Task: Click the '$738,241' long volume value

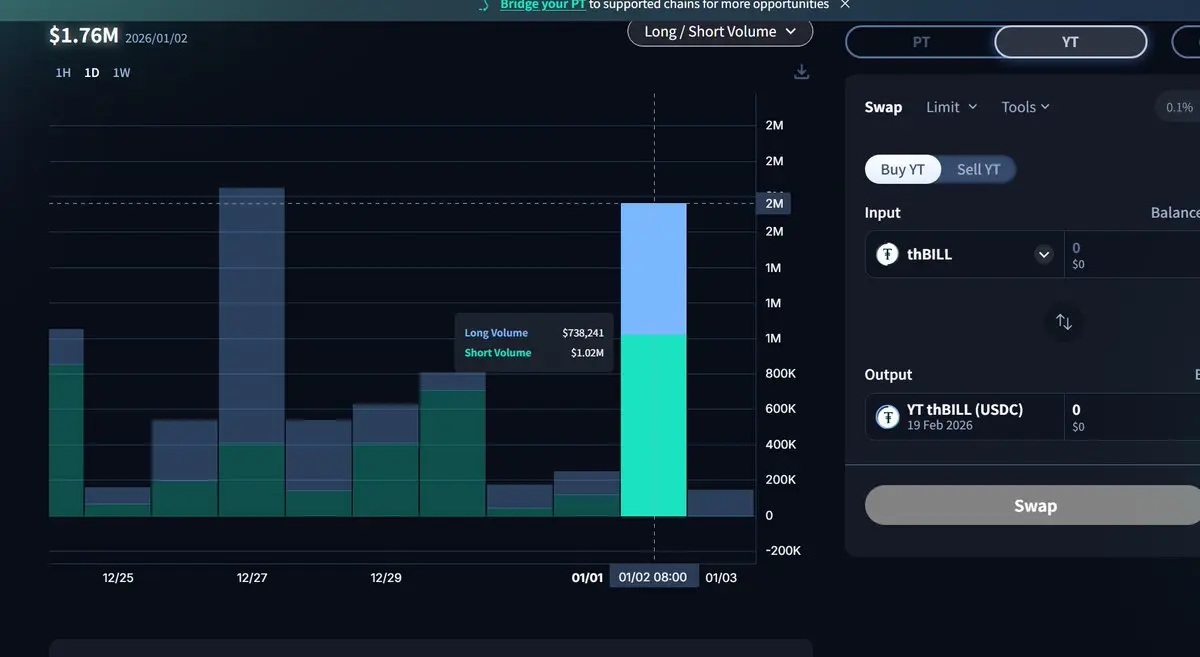Action: click(x=581, y=333)
